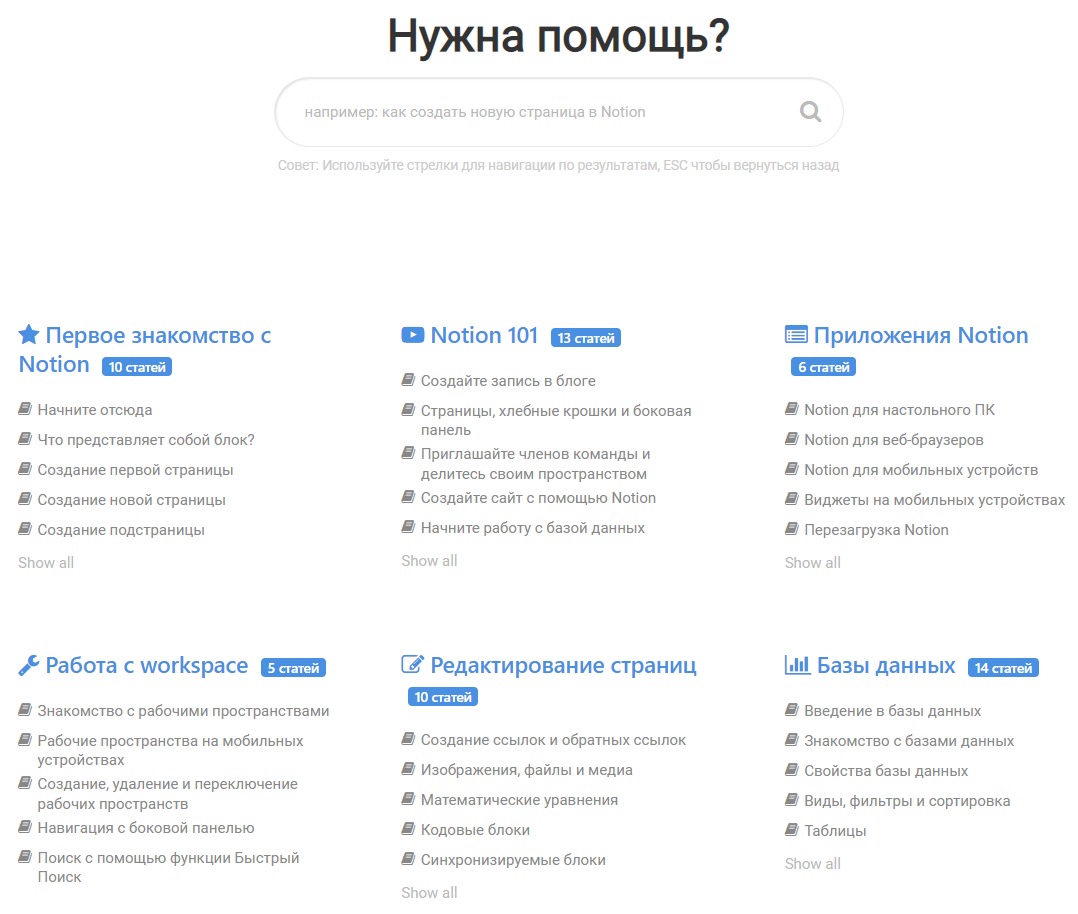Open article Страницы, хлебные крошки и боковая панель
1078x914 pixels.
coord(556,420)
